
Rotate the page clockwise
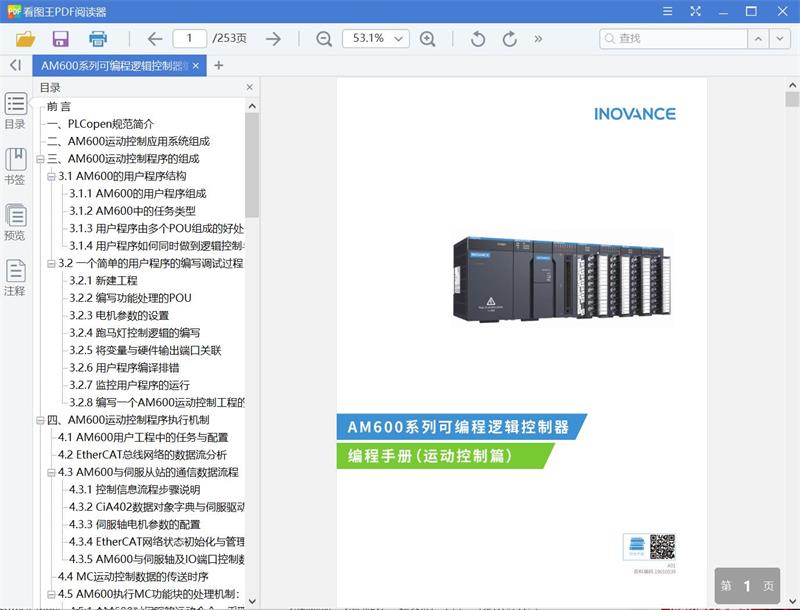[509, 39]
